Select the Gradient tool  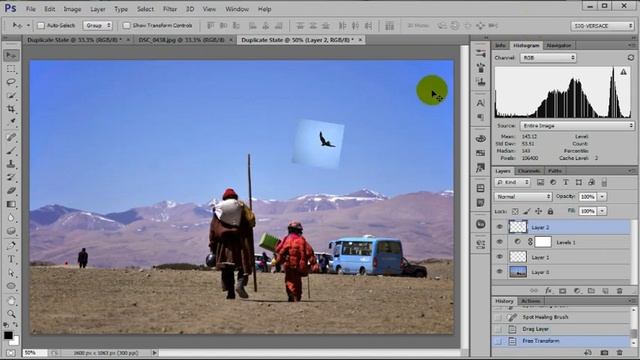point(11,204)
